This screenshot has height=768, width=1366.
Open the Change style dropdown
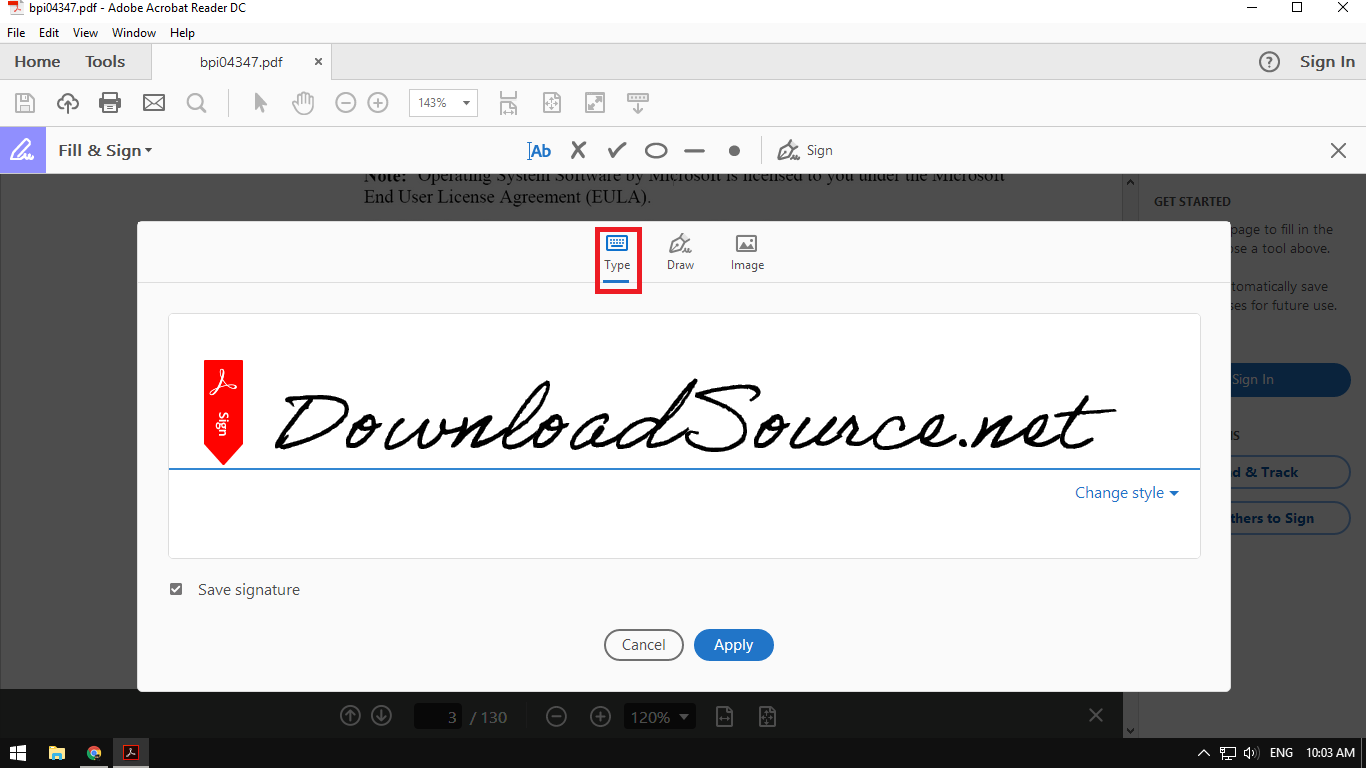[1127, 493]
